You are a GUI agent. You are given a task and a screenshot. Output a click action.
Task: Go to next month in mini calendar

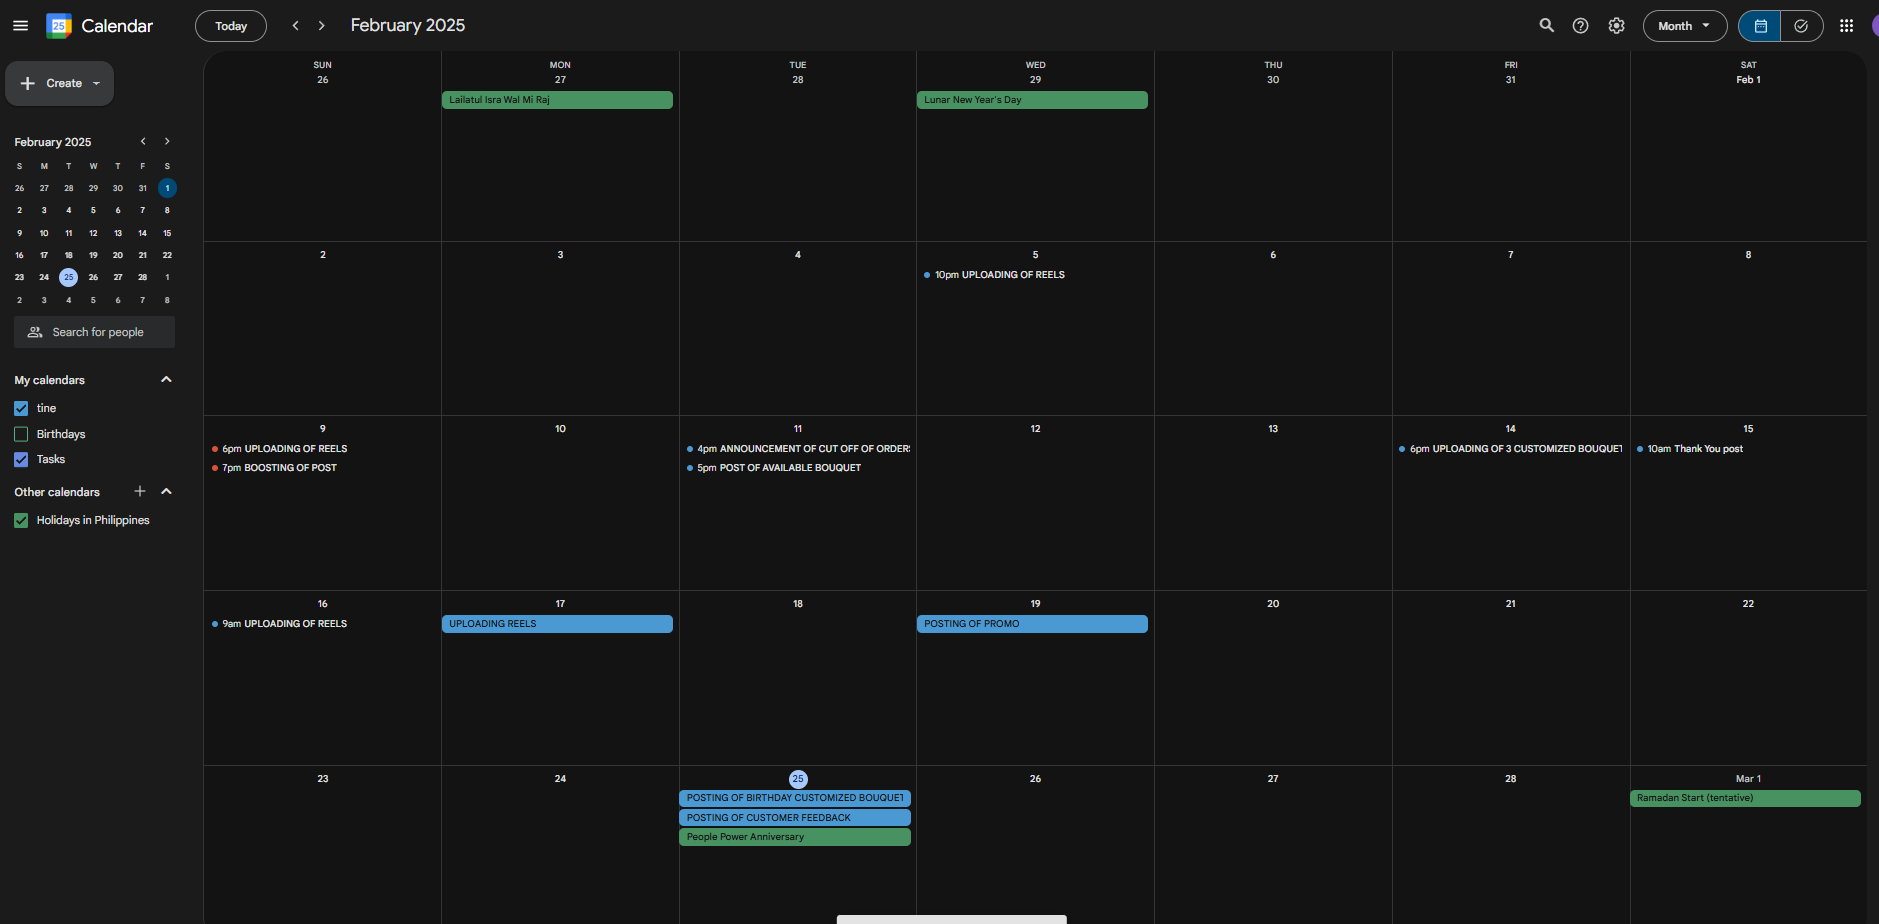pos(167,142)
